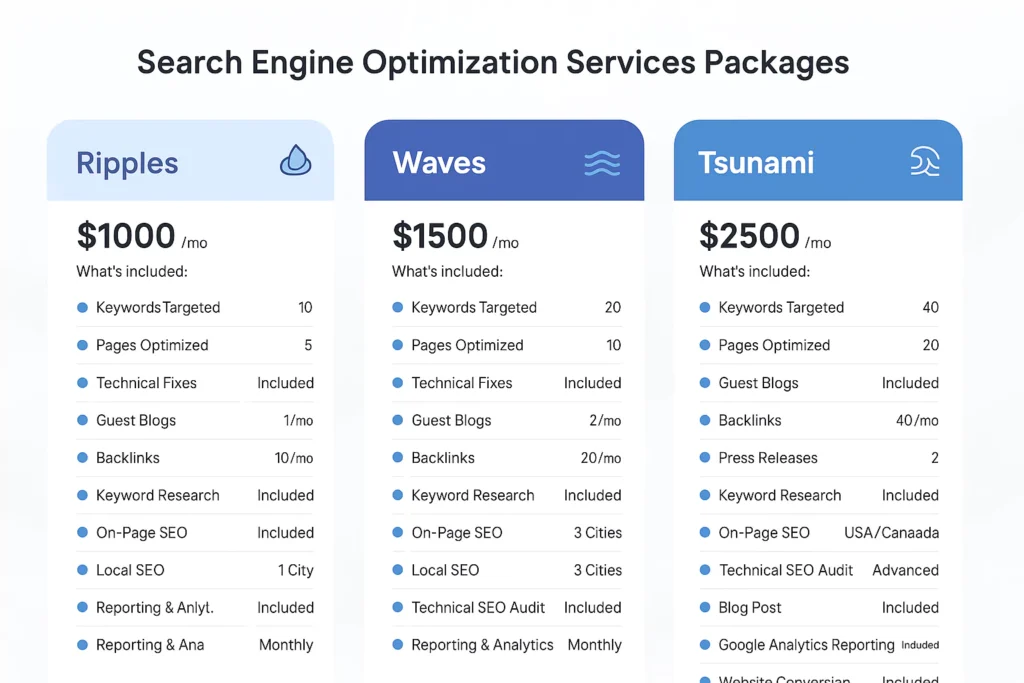Click the waves icon on Waves card
Image resolution: width=1024 pixels, height=683 pixels.
click(x=602, y=163)
